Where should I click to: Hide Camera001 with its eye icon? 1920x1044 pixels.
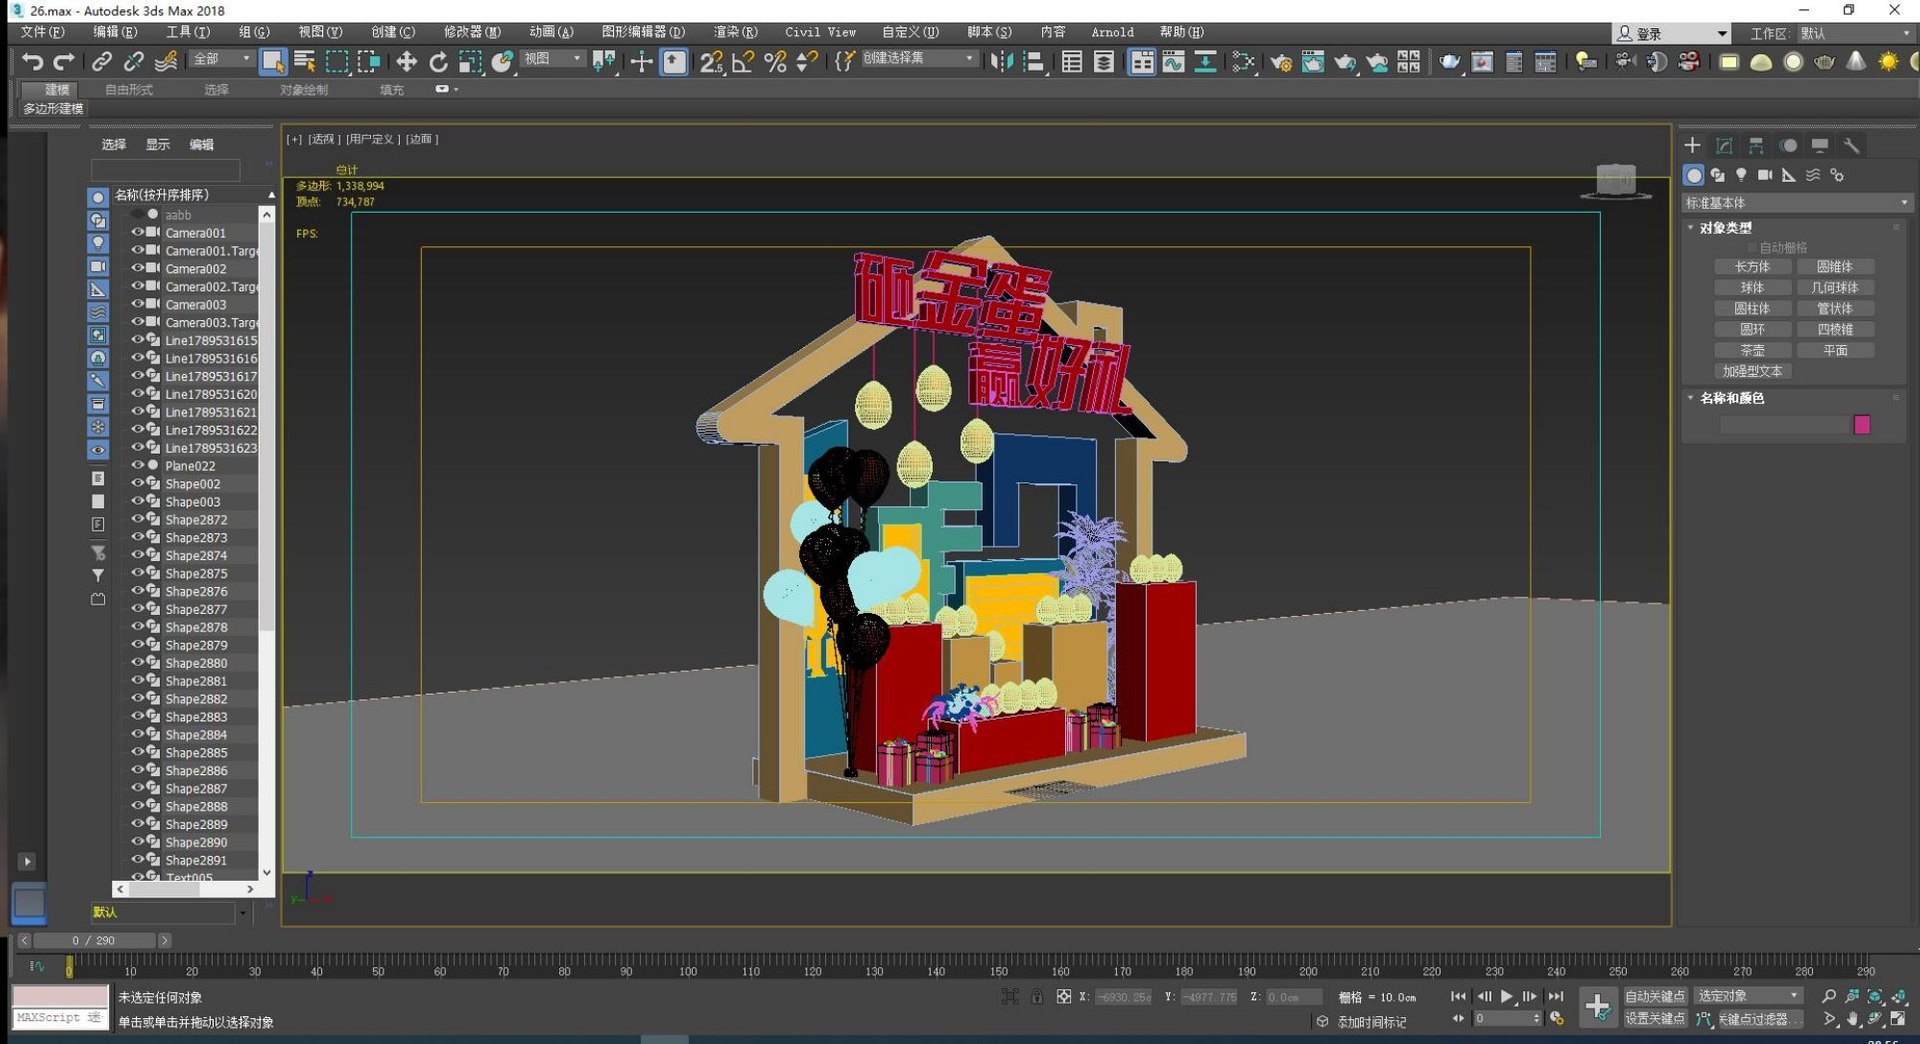point(138,232)
